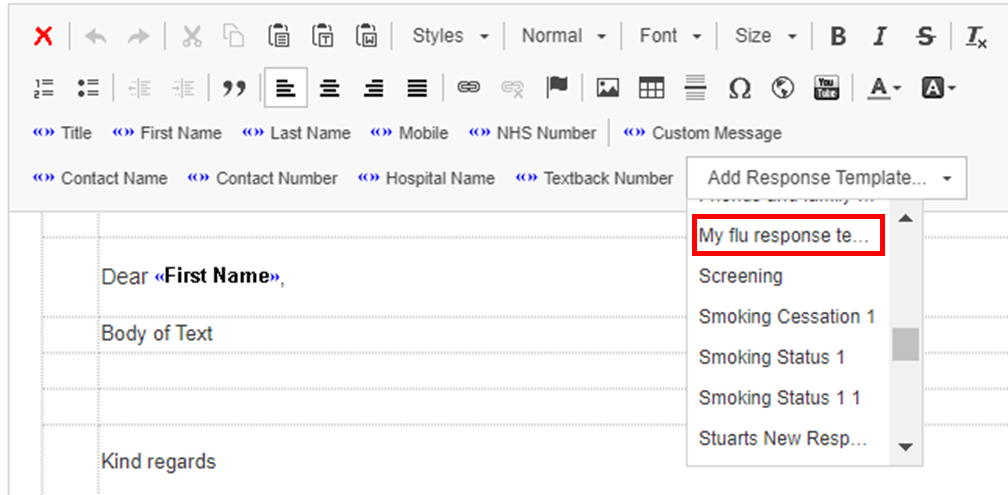Insert an anchor with the flag icon
This screenshot has width=1008, height=495.
pyautogui.click(x=557, y=88)
